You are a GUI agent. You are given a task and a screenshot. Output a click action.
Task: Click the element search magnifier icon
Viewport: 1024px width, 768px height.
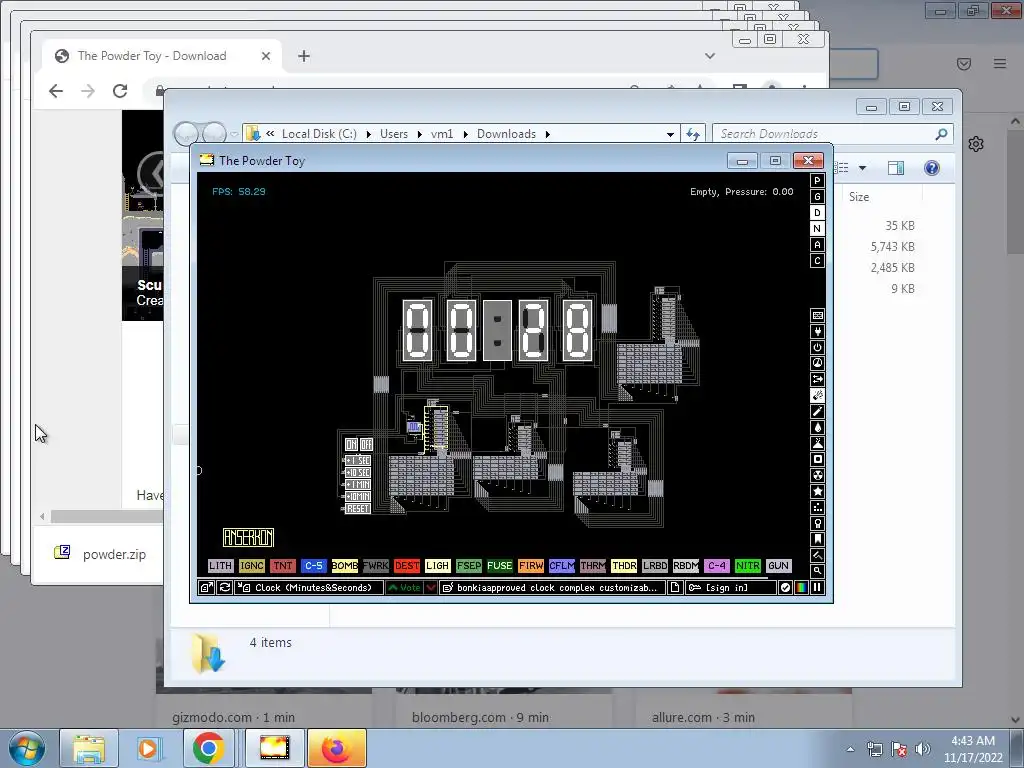tap(817, 571)
